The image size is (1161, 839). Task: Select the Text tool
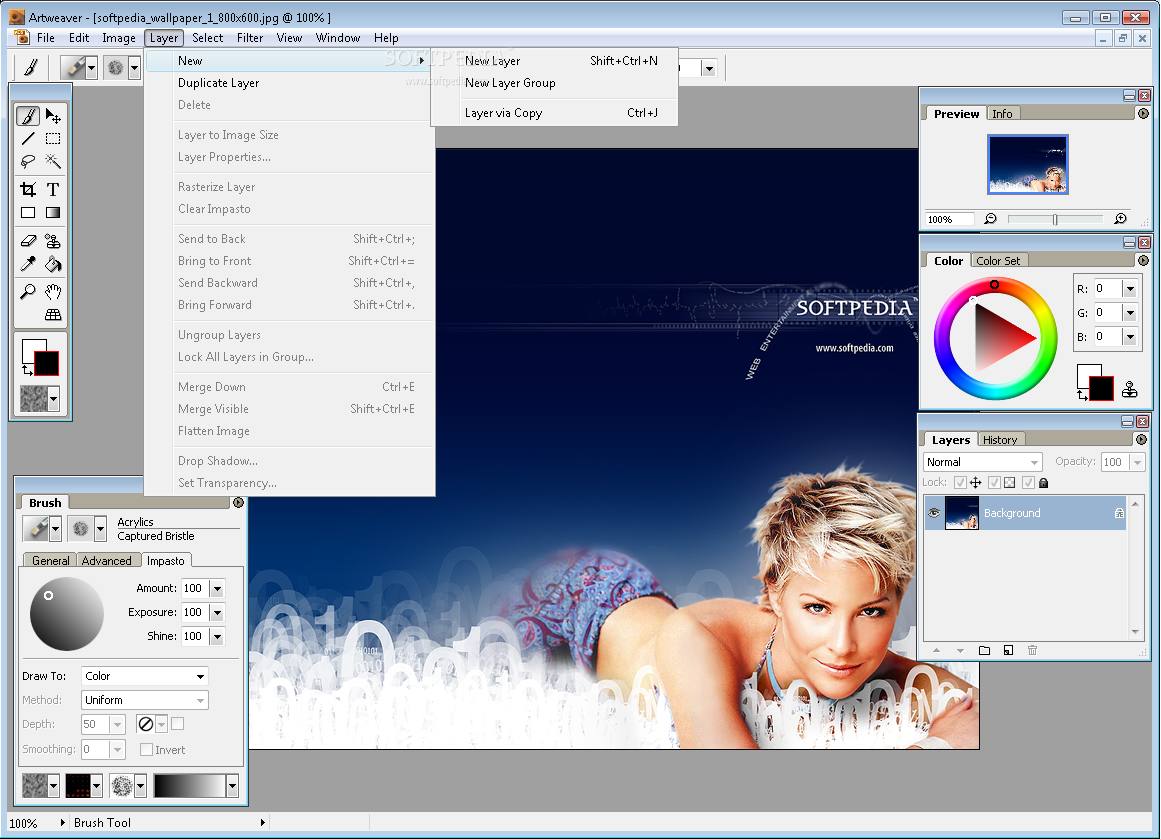tap(53, 190)
